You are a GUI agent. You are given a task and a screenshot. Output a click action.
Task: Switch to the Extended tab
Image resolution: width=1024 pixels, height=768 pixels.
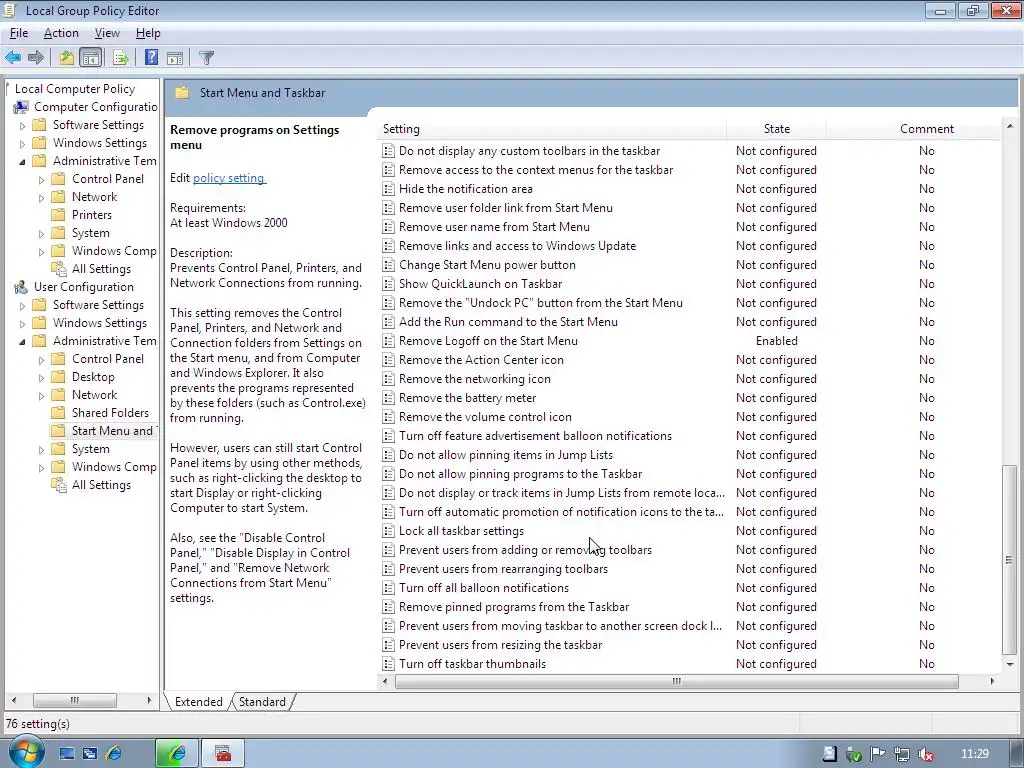coord(199,701)
